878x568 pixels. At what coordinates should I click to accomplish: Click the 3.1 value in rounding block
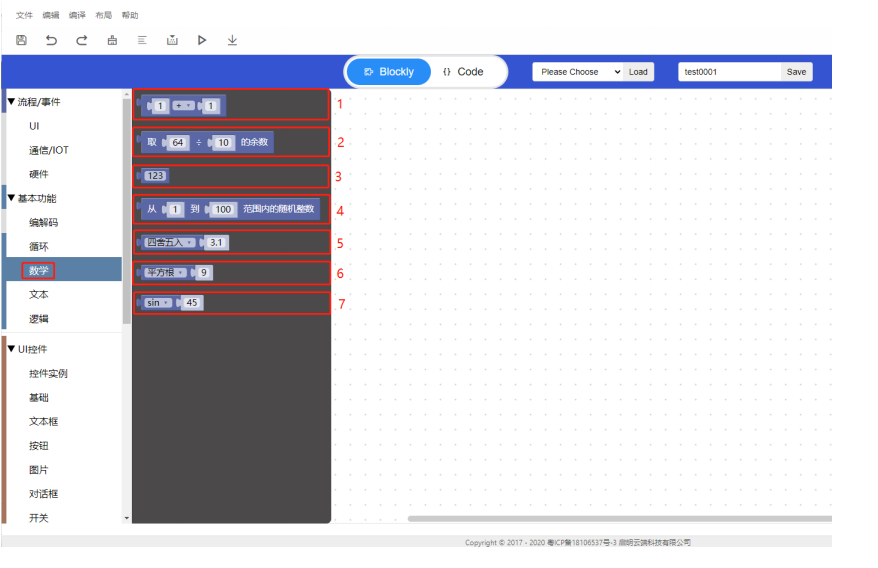[x=216, y=243]
